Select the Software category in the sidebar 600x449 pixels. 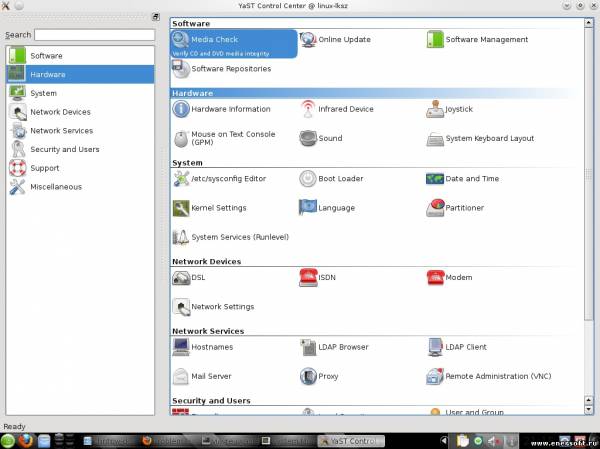(80, 56)
